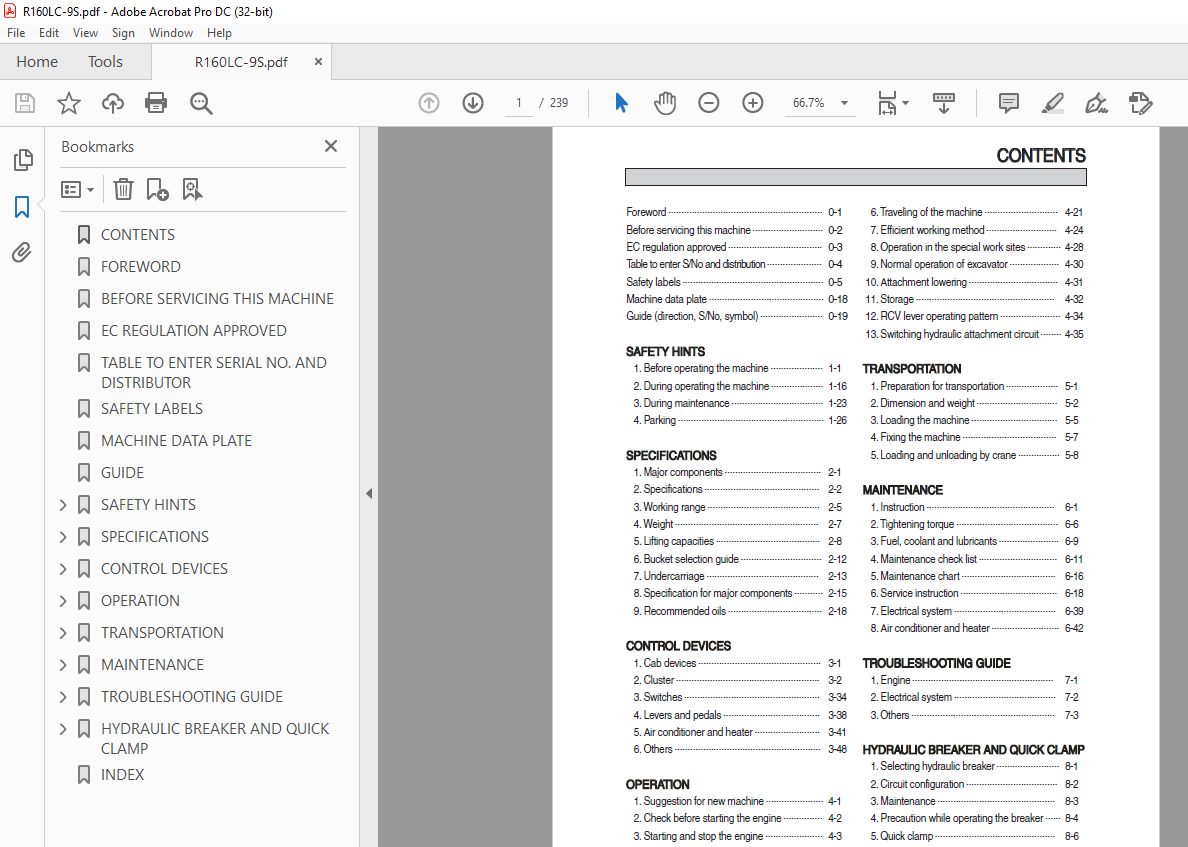
Task: Go to previous page arrow
Action: 429,103
